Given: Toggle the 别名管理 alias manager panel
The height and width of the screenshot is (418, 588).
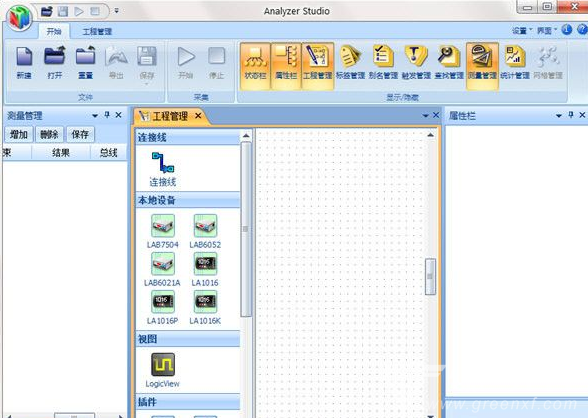Looking at the screenshot, I should pos(383,63).
